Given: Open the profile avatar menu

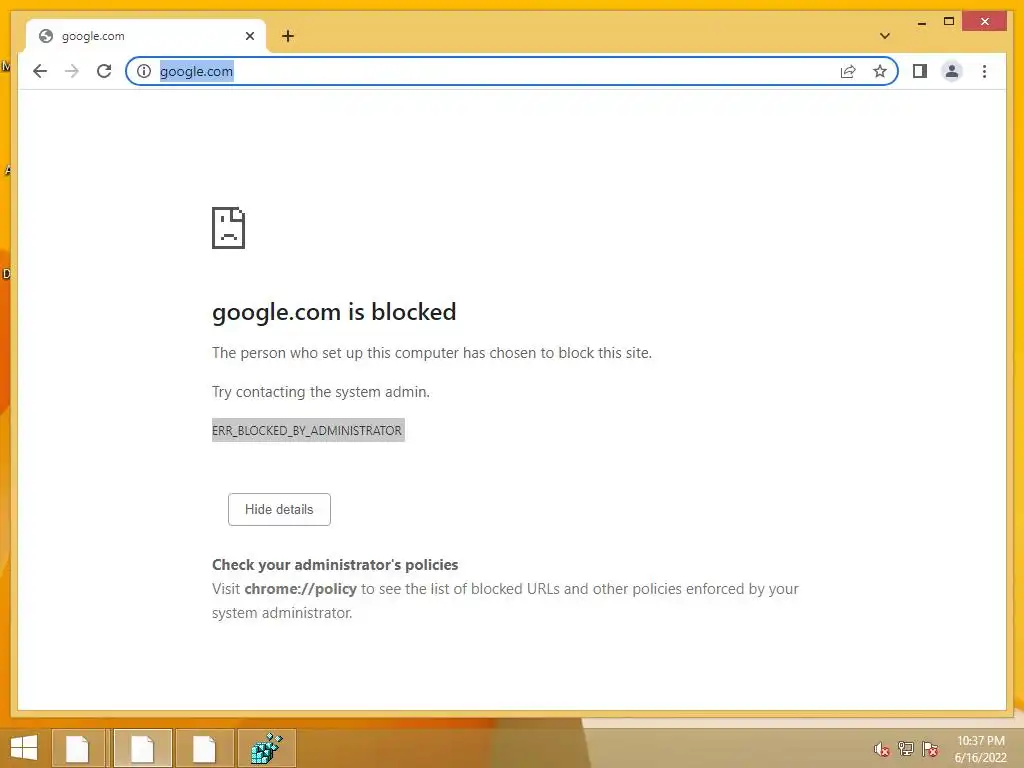Looking at the screenshot, I should [x=952, y=71].
